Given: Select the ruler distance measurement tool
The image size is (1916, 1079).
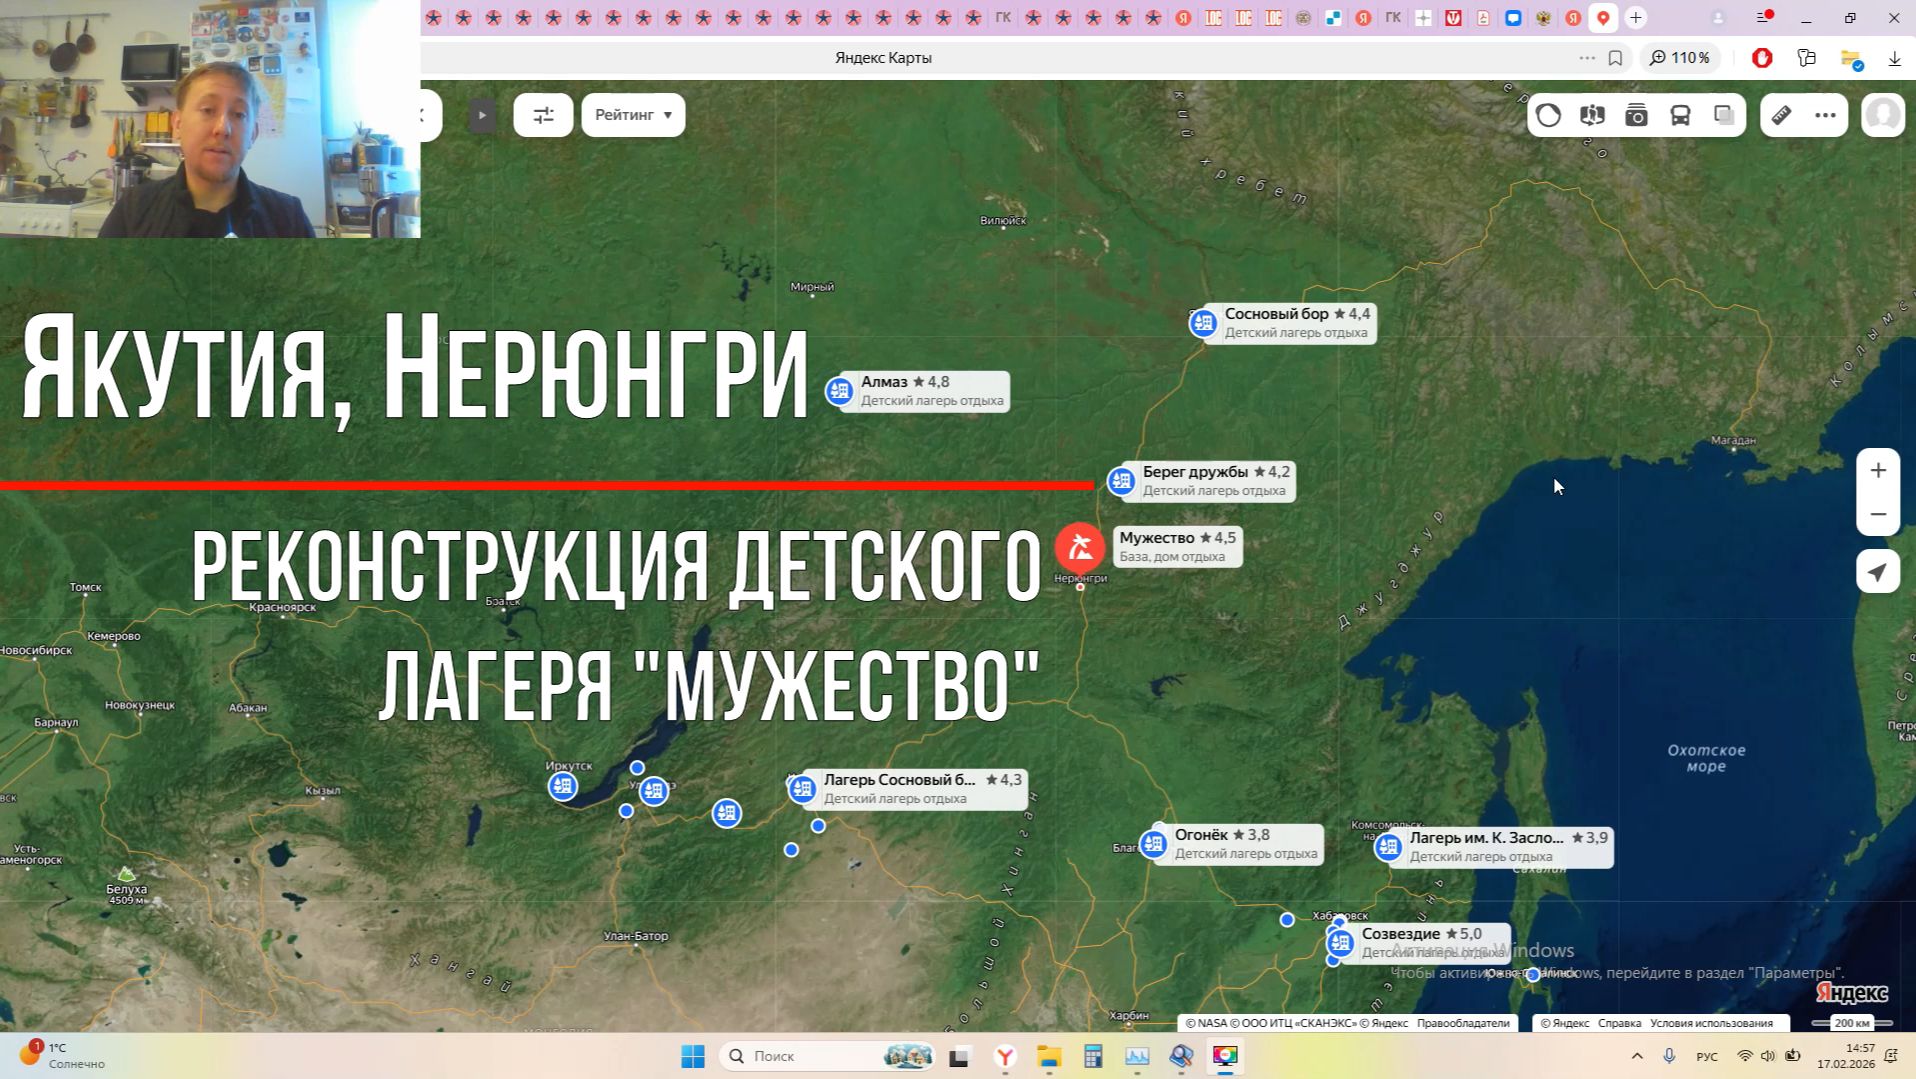Looking at the screenshot, I should (1779, 115).
